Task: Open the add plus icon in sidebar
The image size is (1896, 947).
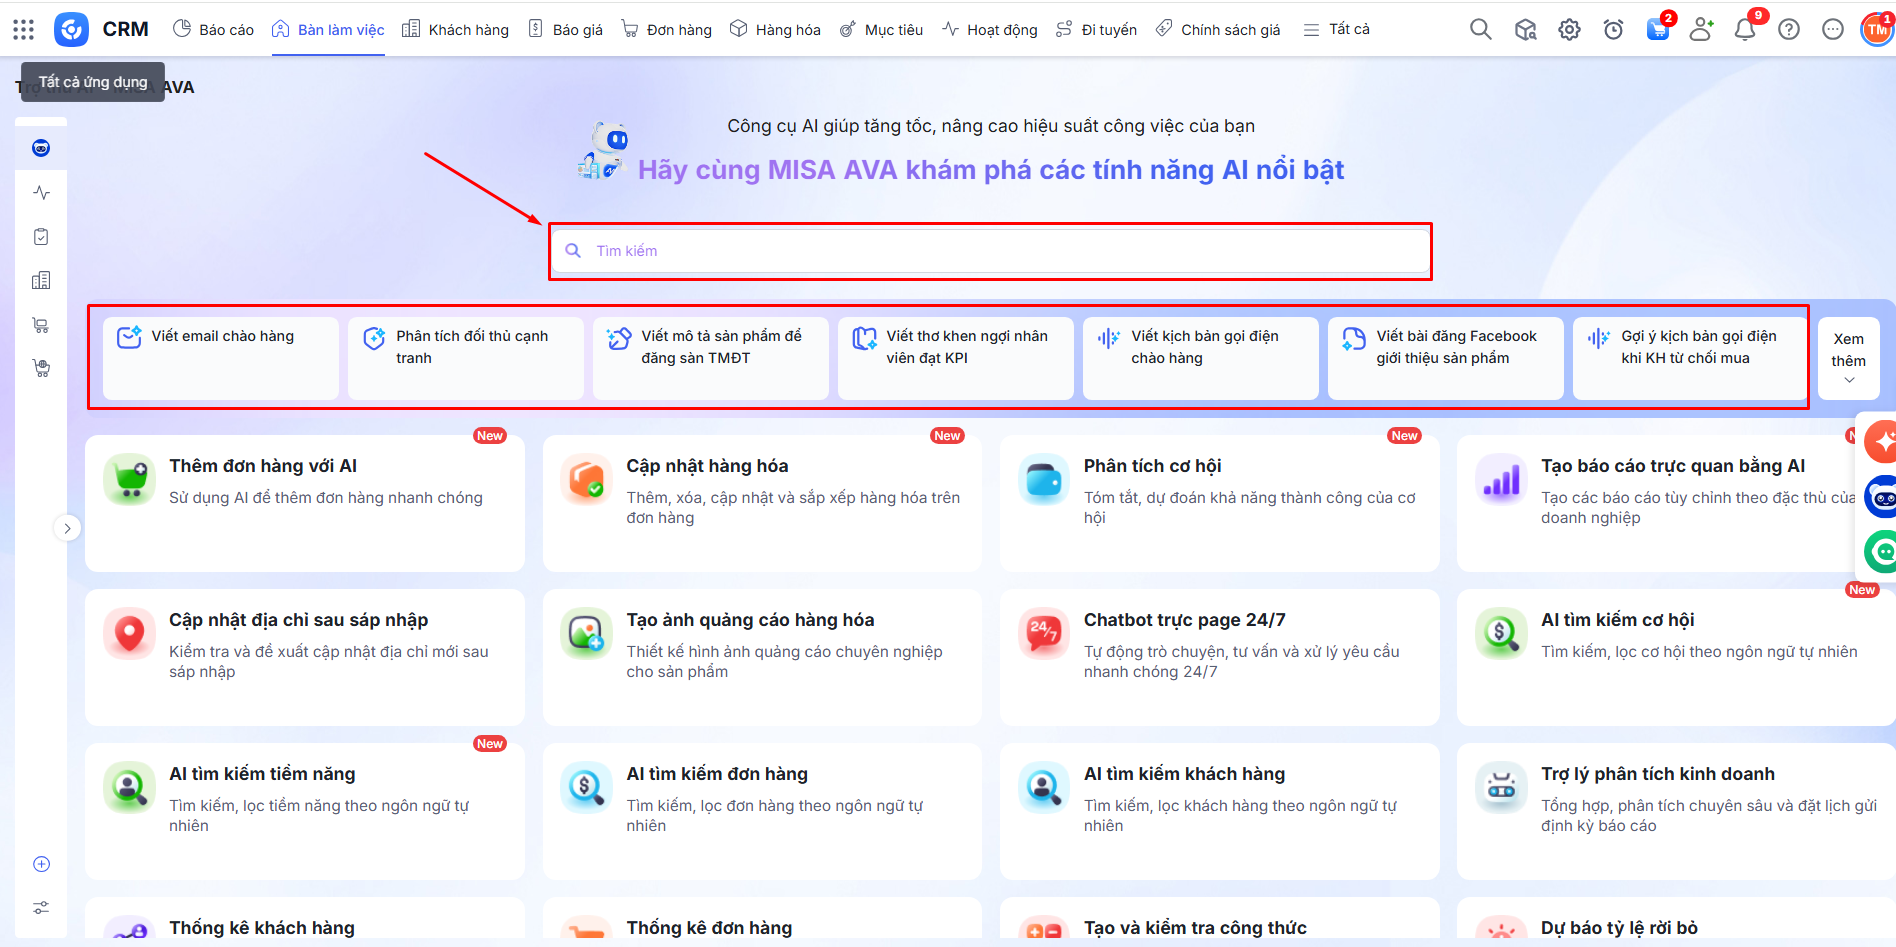Action: [41, 864]
